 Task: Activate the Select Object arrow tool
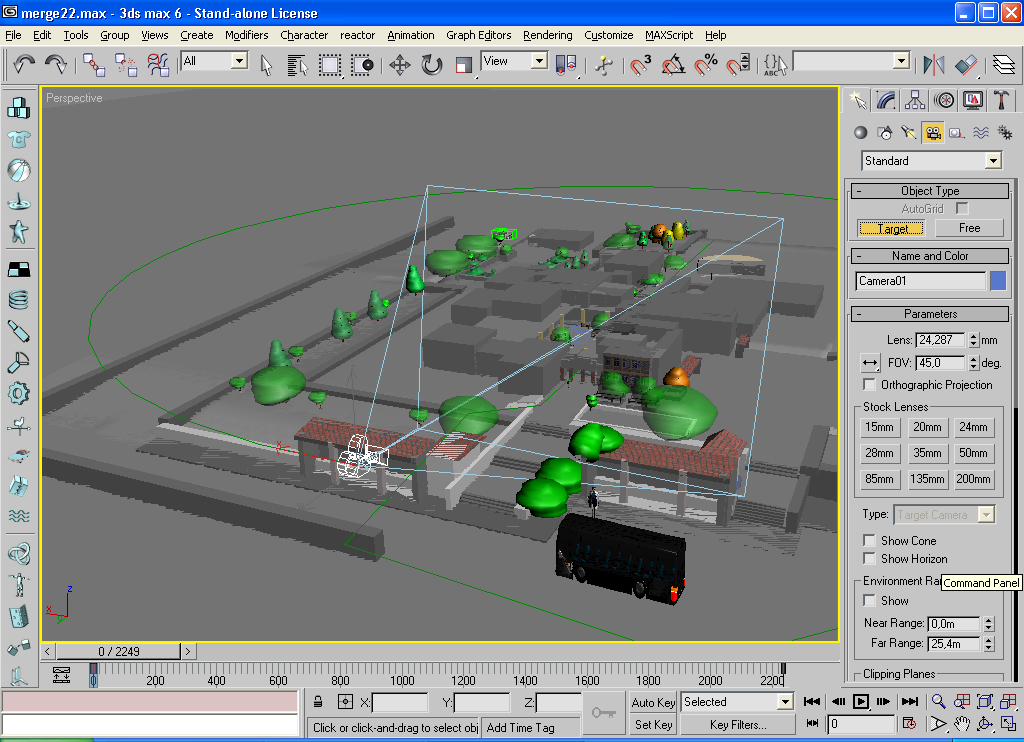point(266,65)
